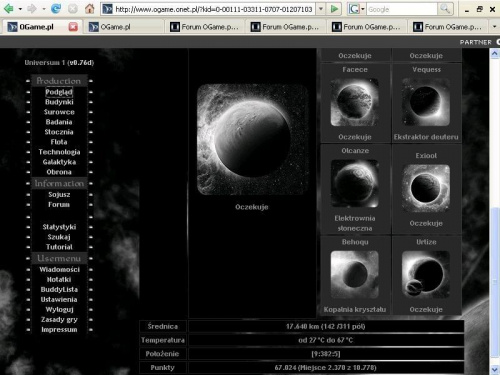Open the Budynki menu item

coord(59,102)
